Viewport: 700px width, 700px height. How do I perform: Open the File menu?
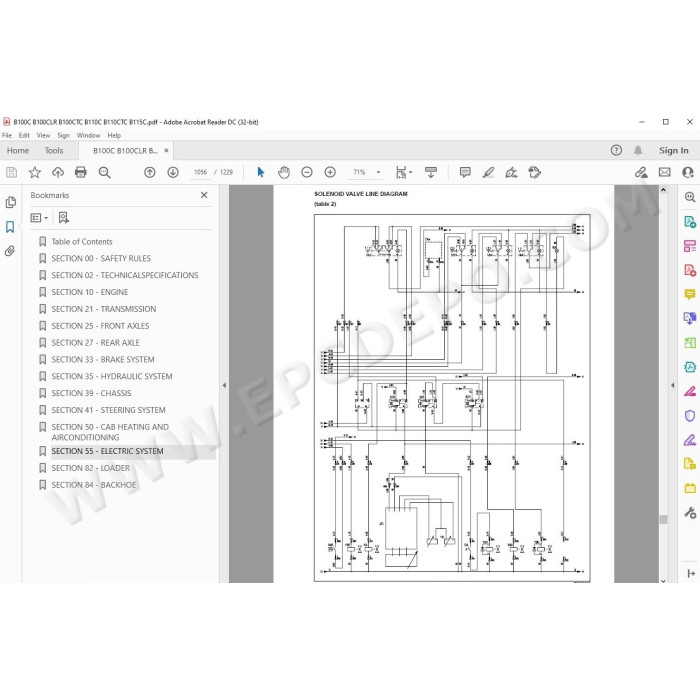(x=7, y=135)
